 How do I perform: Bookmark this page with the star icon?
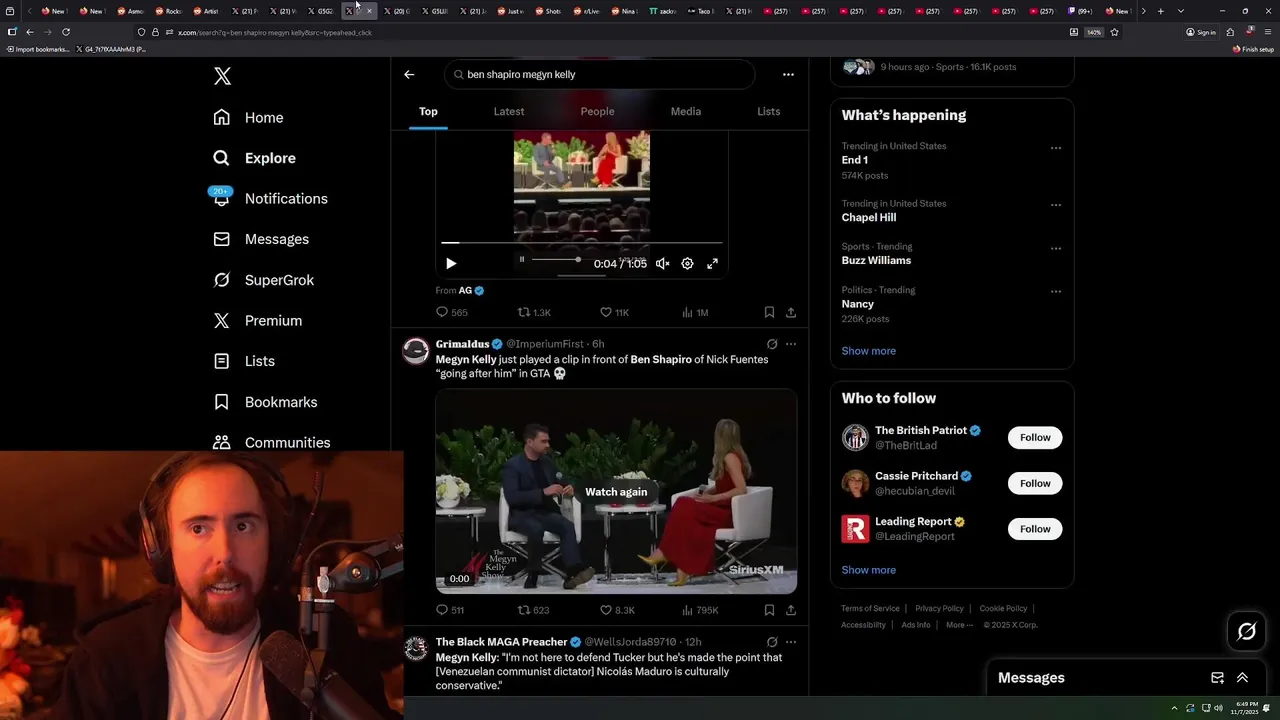[x=1114, y=32]
